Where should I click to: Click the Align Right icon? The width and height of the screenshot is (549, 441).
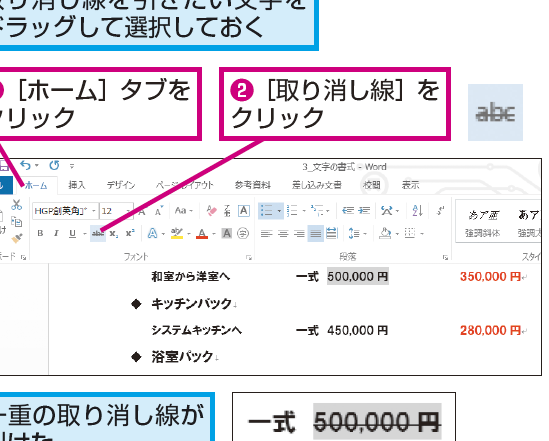click(x=299, y=233)
